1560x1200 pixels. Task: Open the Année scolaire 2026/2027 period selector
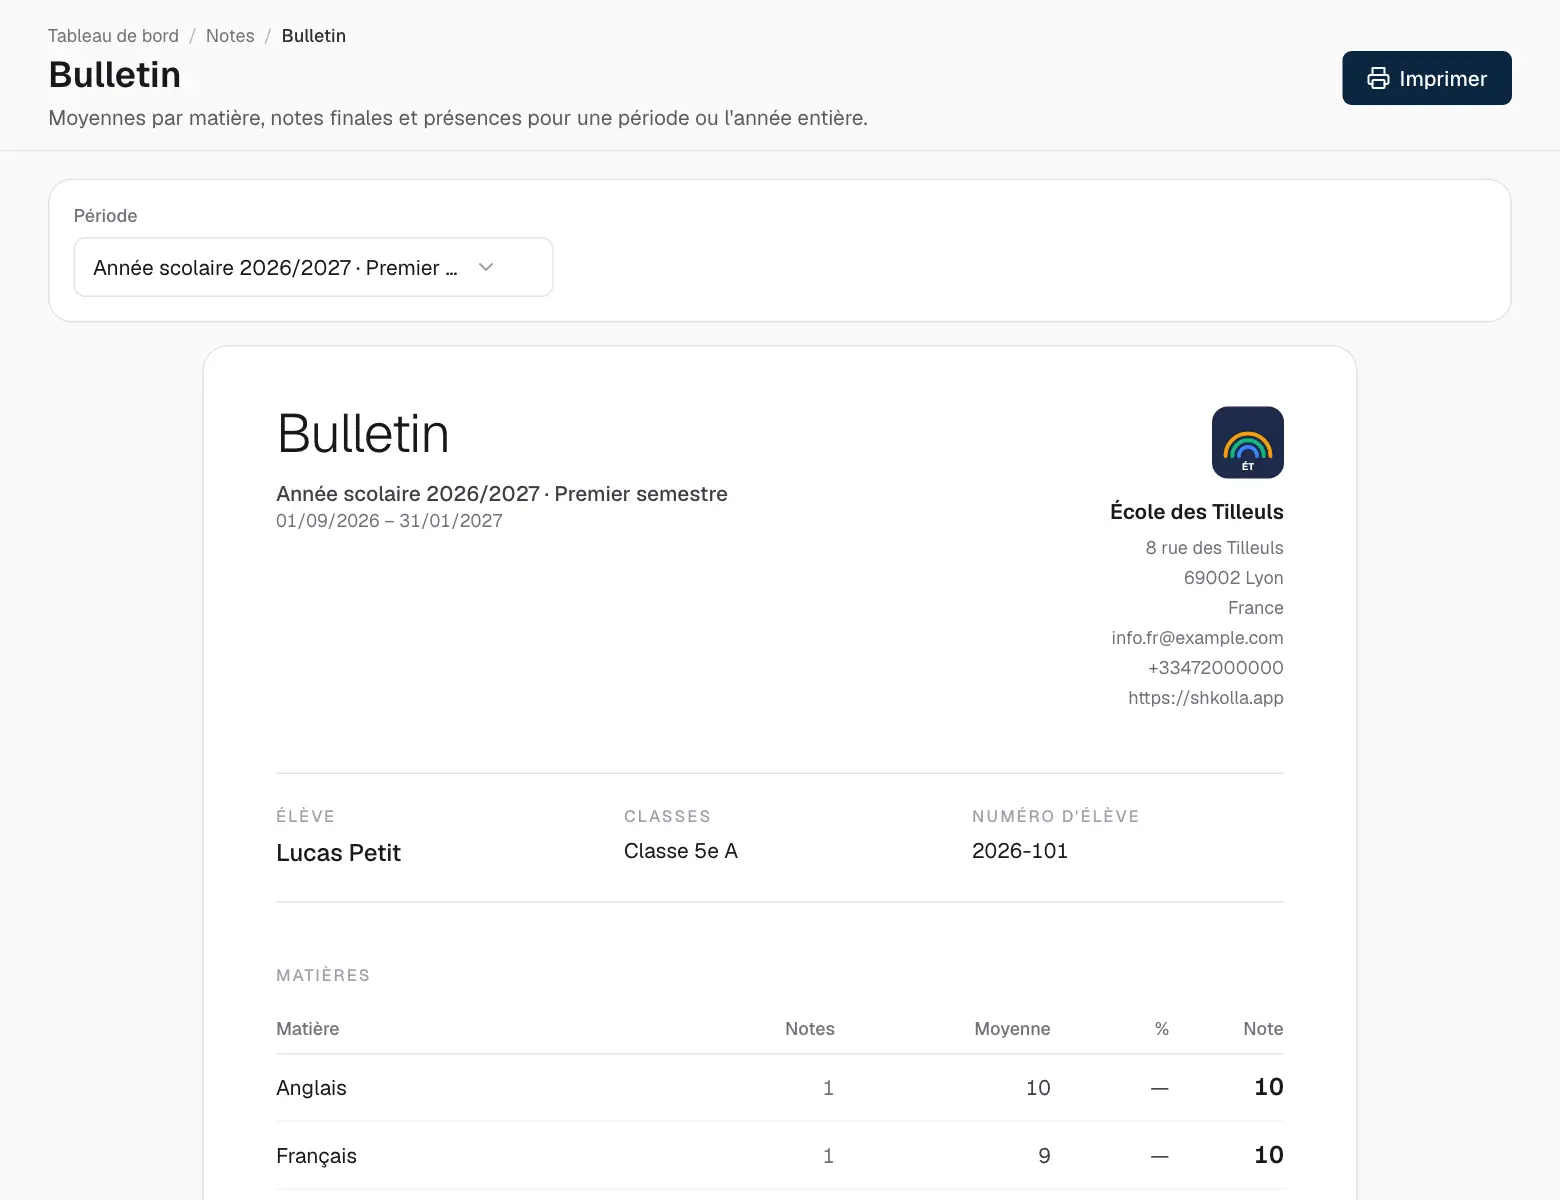click(x=313, y=267)
